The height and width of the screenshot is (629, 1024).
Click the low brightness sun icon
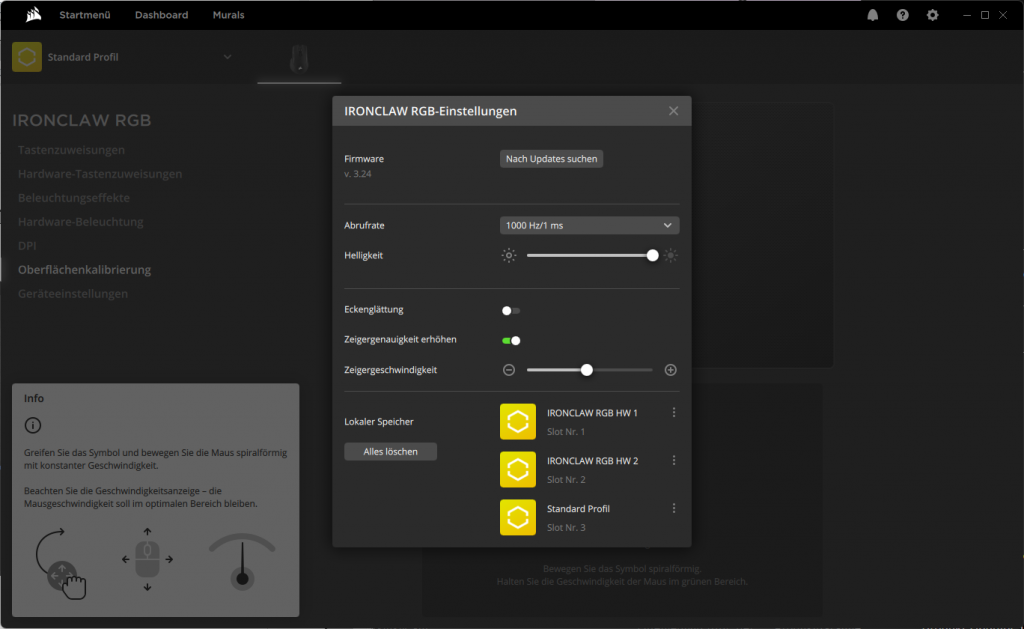509,255
